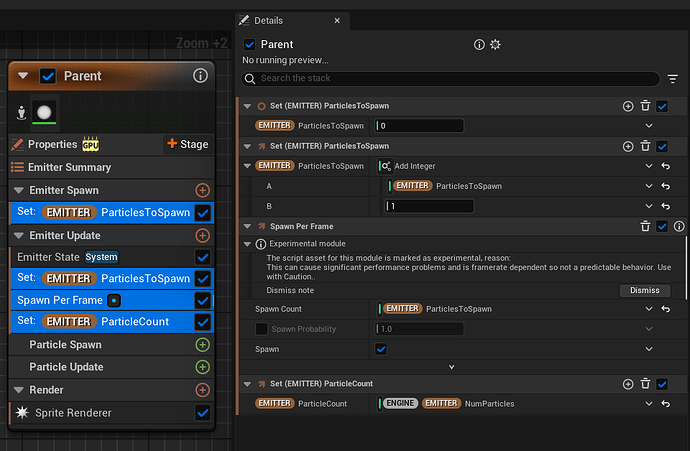Delete the Set ParticleCount module
This screenshot has height=451, width=690.
click(645, 384)
